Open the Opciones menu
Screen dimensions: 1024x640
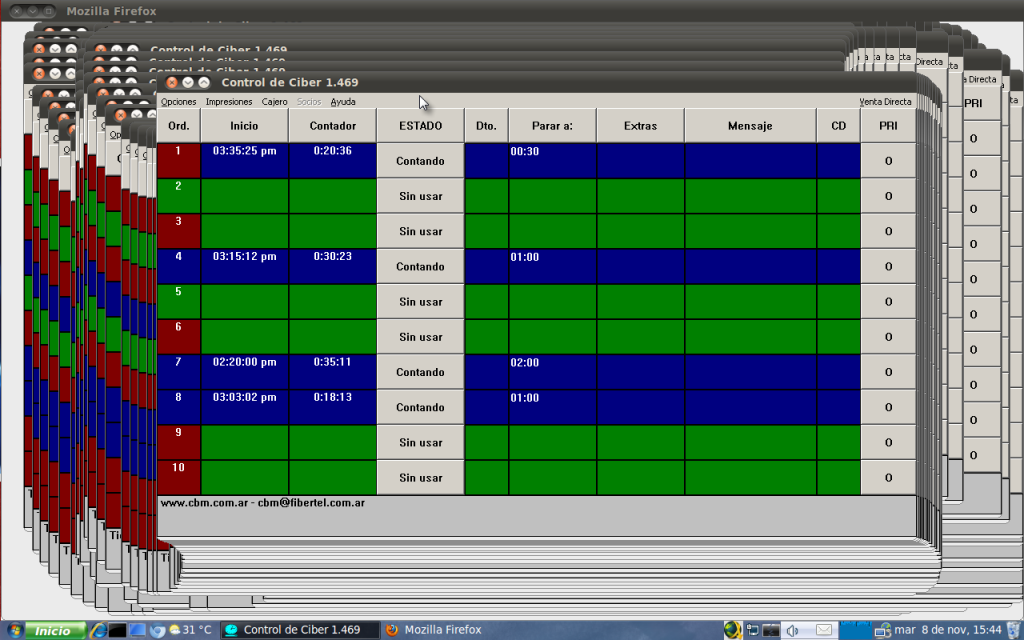coord(178,102)
